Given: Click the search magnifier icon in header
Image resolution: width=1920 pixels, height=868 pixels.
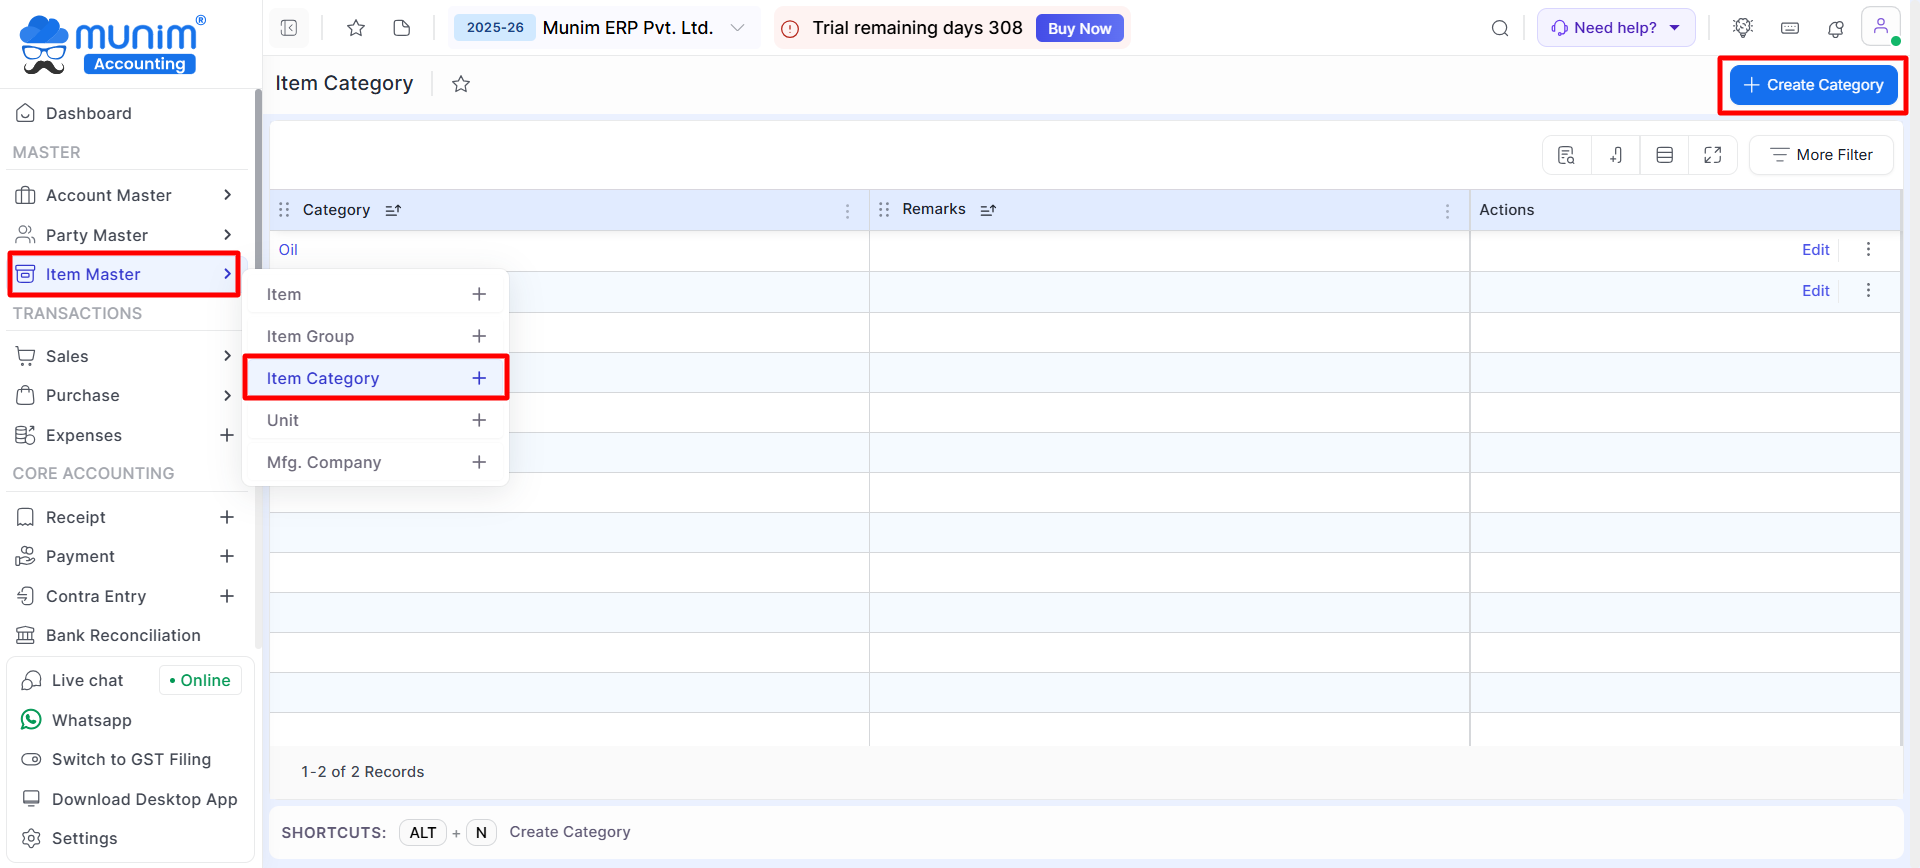Looking at the screenshot, I should 1499,28.
